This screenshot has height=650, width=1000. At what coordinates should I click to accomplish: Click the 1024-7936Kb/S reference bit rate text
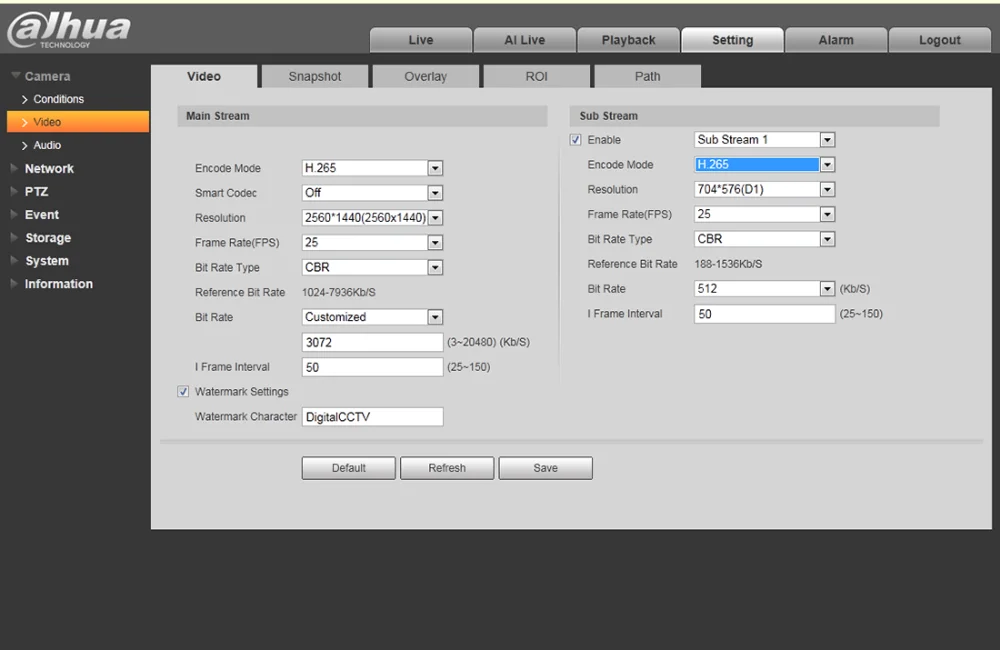click(x=339, y=293)
